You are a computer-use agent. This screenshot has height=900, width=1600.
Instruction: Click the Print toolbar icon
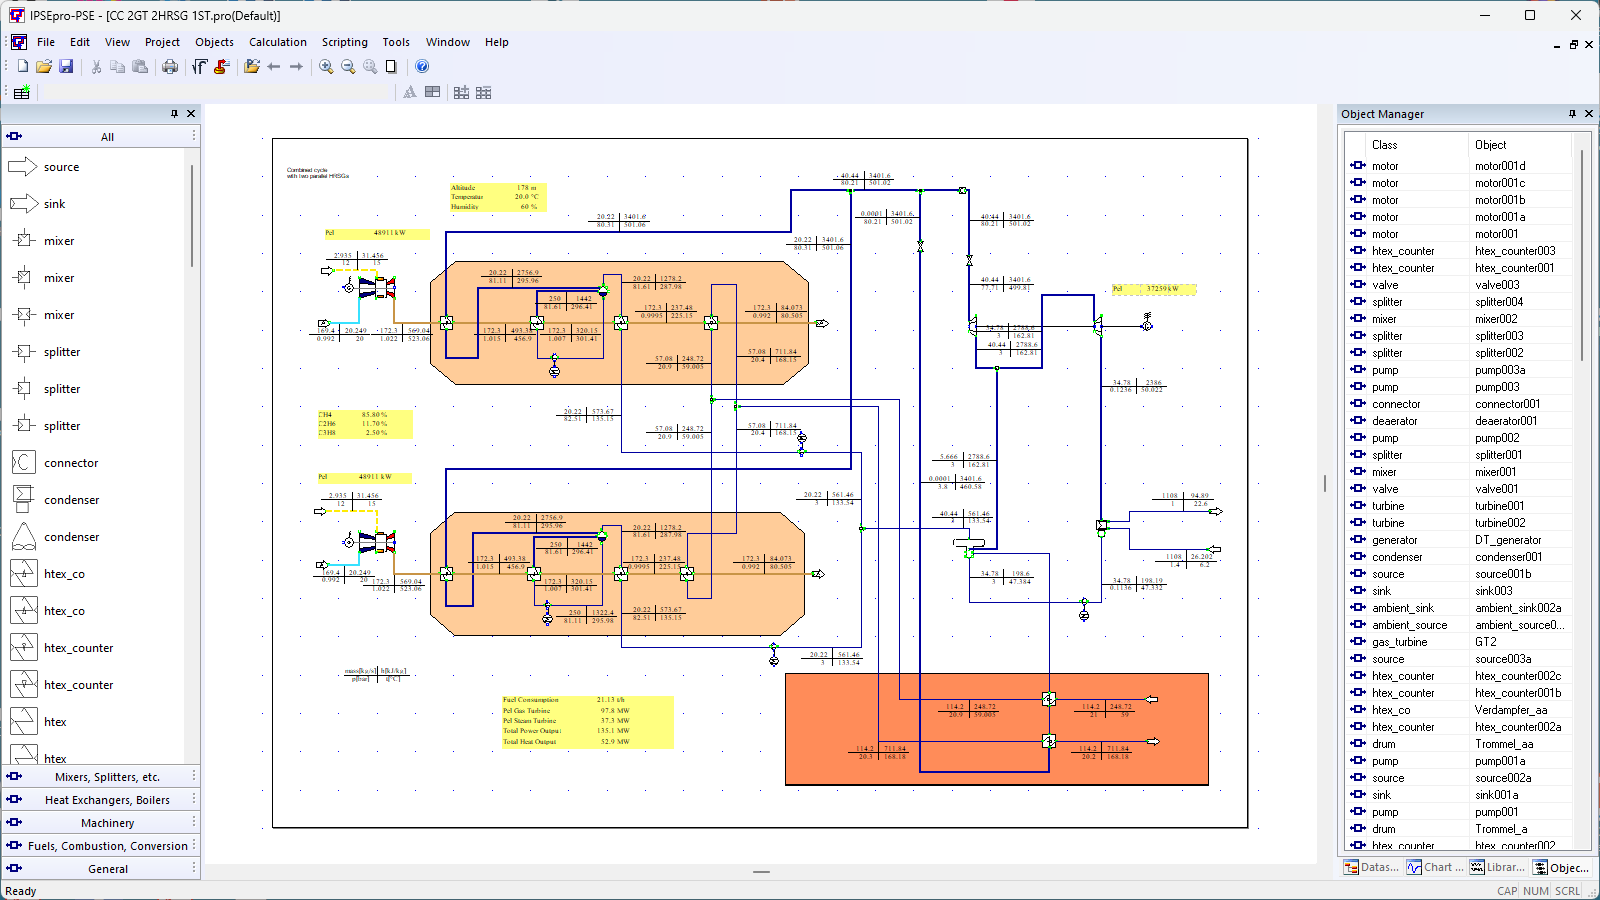click(x=170, y=67)
